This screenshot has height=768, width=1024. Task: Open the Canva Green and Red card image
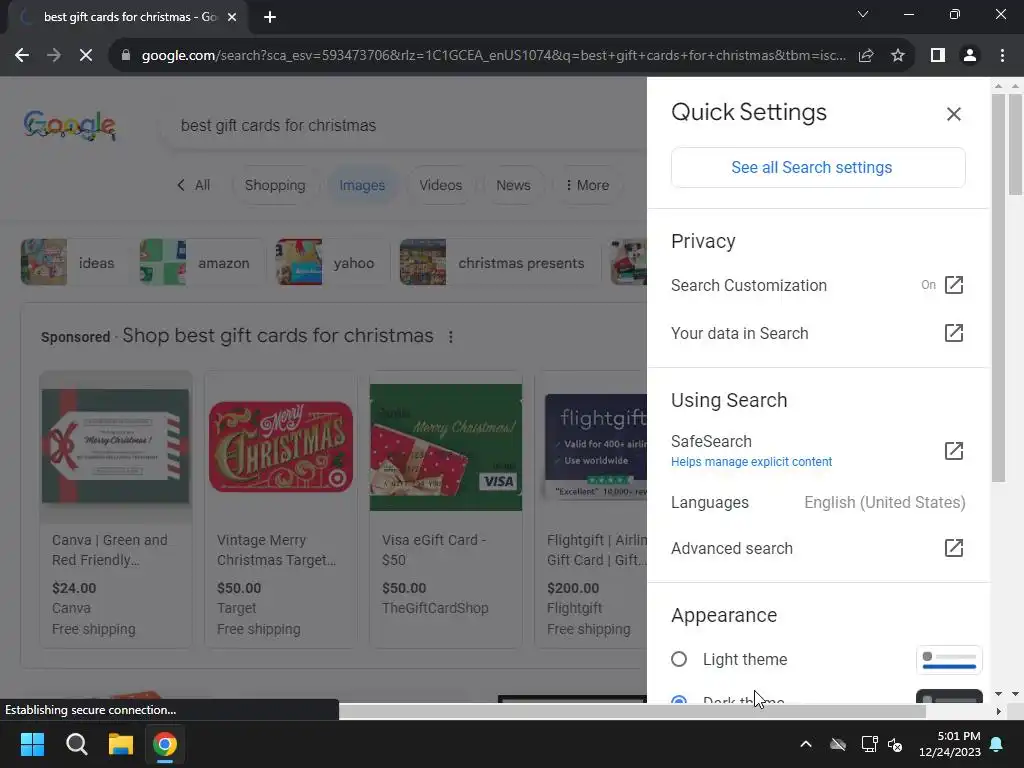click(x=116, y=447)
